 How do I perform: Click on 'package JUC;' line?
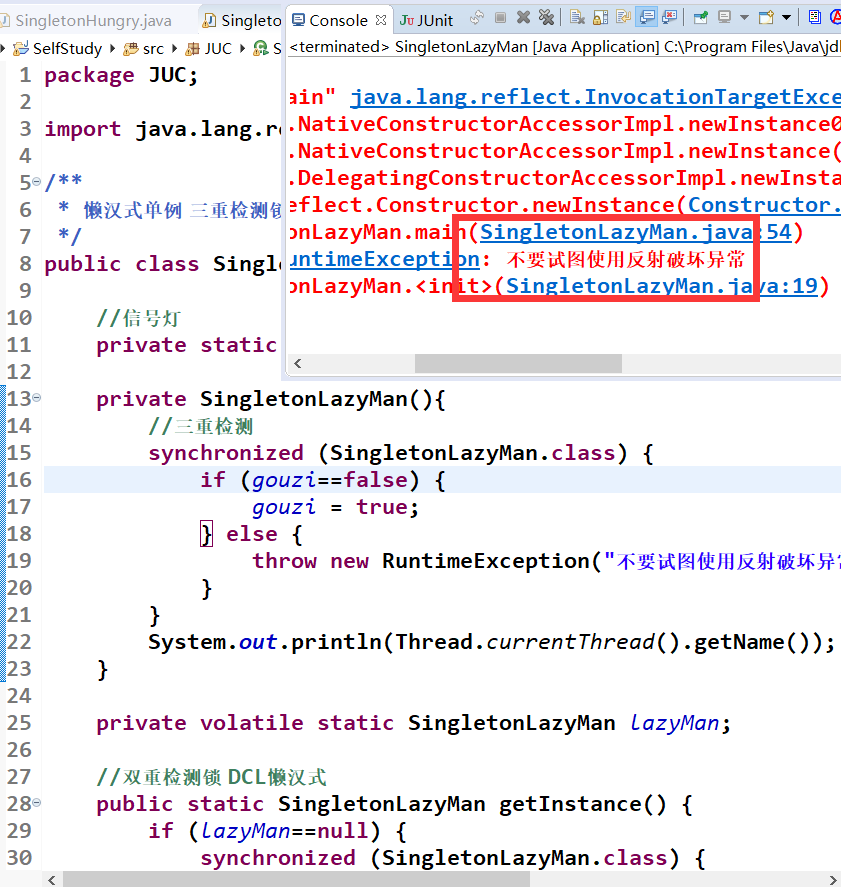pyautogui.click(x=122, y=75)
